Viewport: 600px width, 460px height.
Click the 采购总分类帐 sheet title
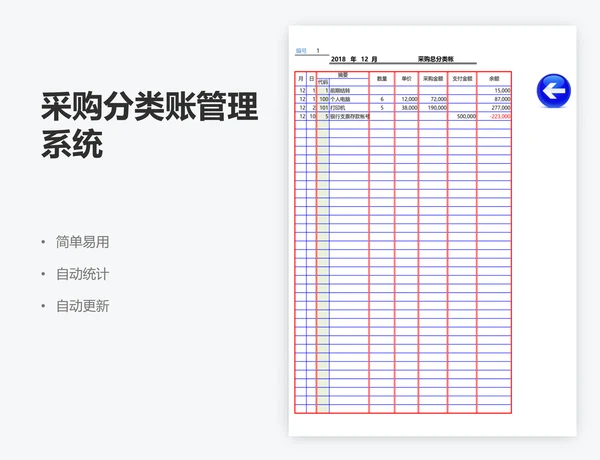[435, 59]
